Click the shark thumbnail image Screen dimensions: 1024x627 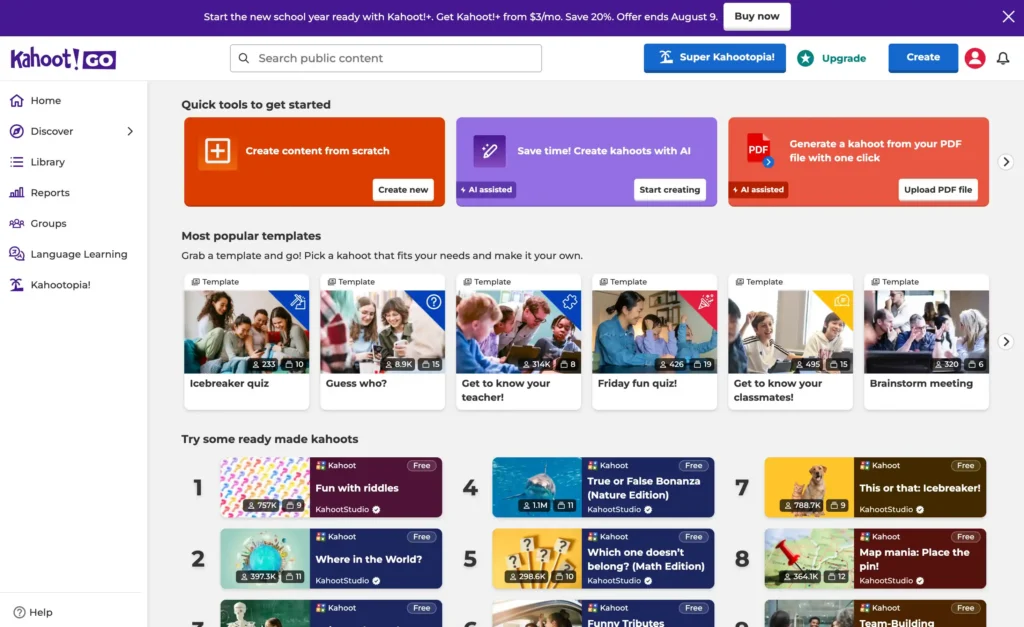coord(537,487)
